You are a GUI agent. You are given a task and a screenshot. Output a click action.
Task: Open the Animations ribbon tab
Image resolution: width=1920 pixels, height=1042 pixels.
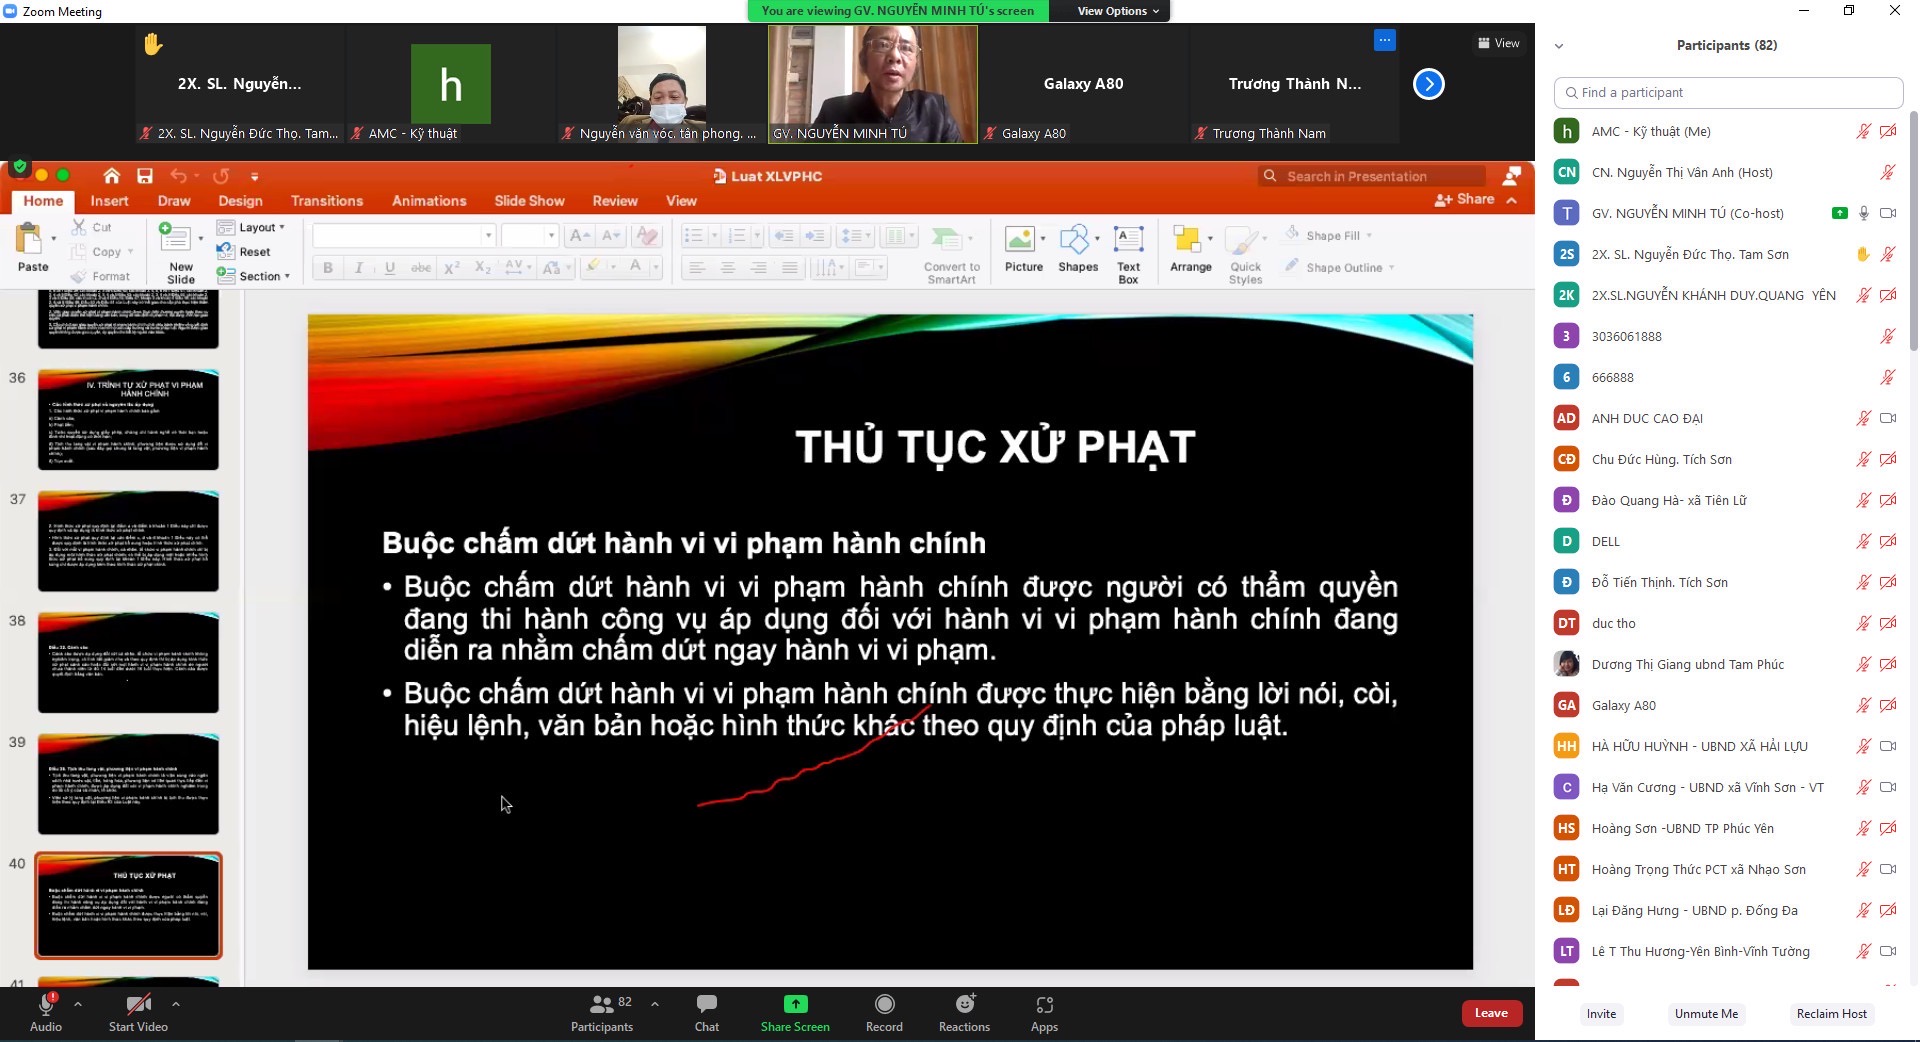429,201
